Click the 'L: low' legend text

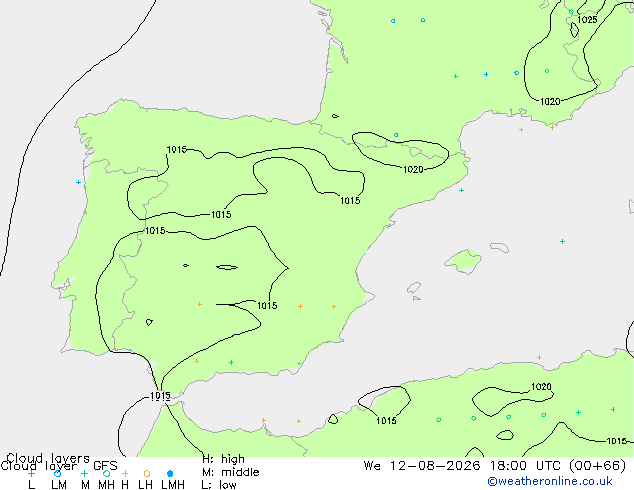tap(219, 484)
